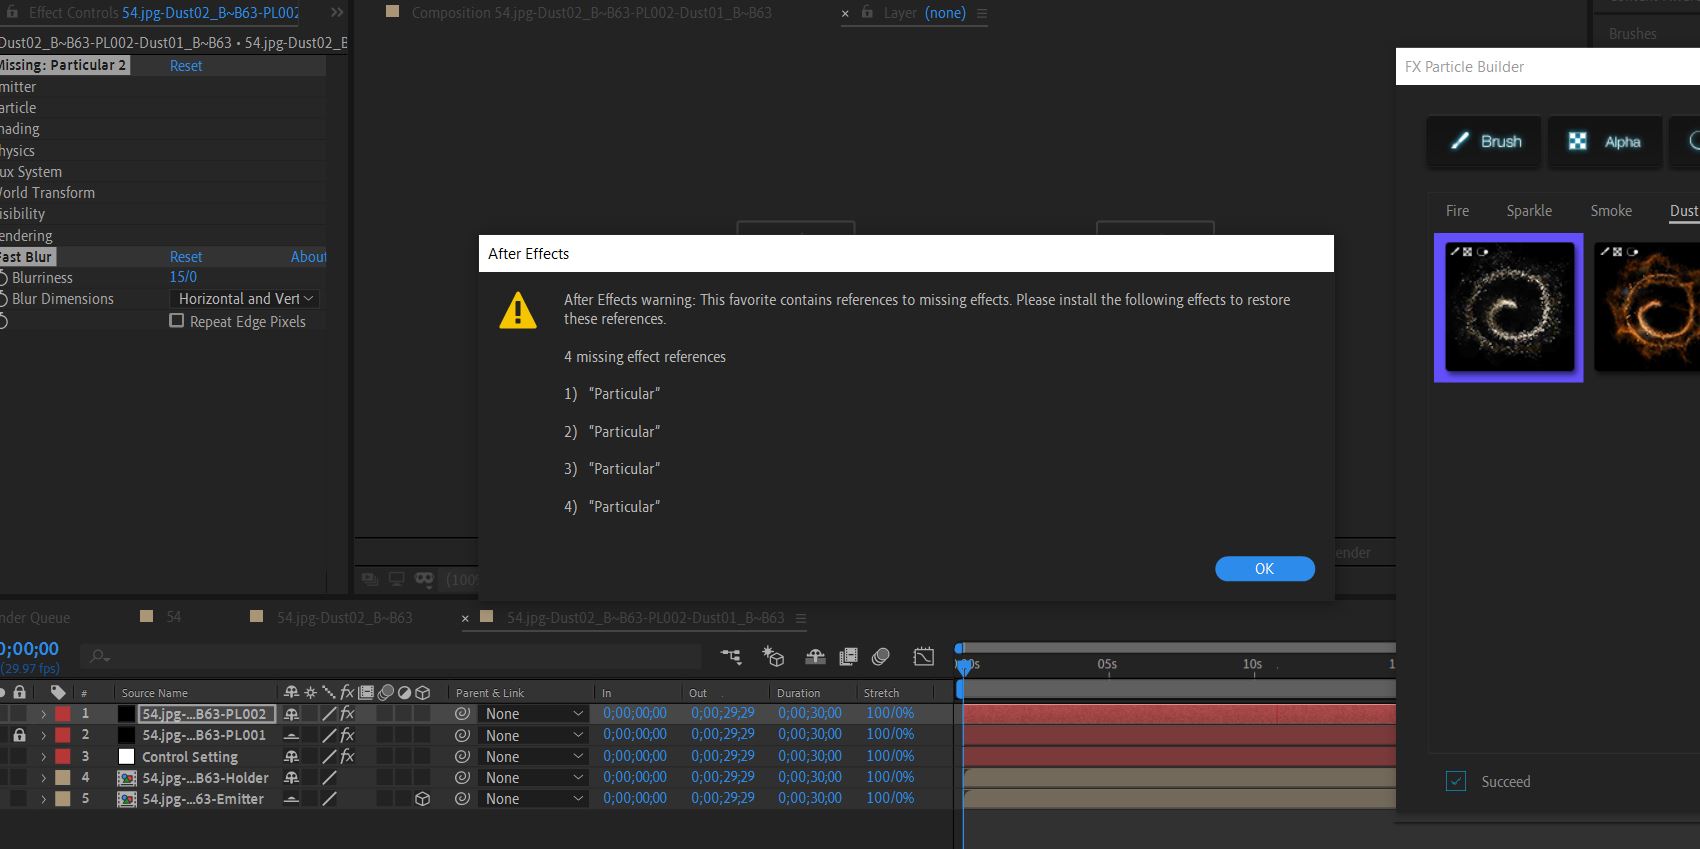The width and height of the screenshot is (1700, 849).
Task: Click Brush button in FX Particle Builder
Action: (1484, 141)
